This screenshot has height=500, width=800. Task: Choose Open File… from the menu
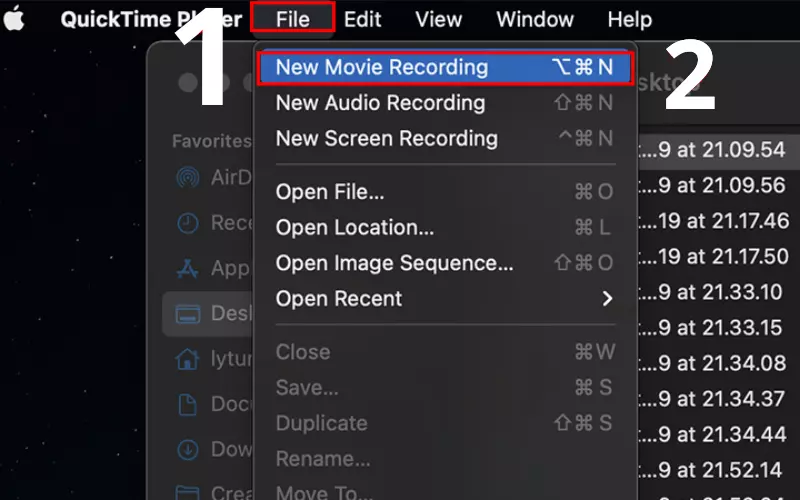click(x=444, y=192)
